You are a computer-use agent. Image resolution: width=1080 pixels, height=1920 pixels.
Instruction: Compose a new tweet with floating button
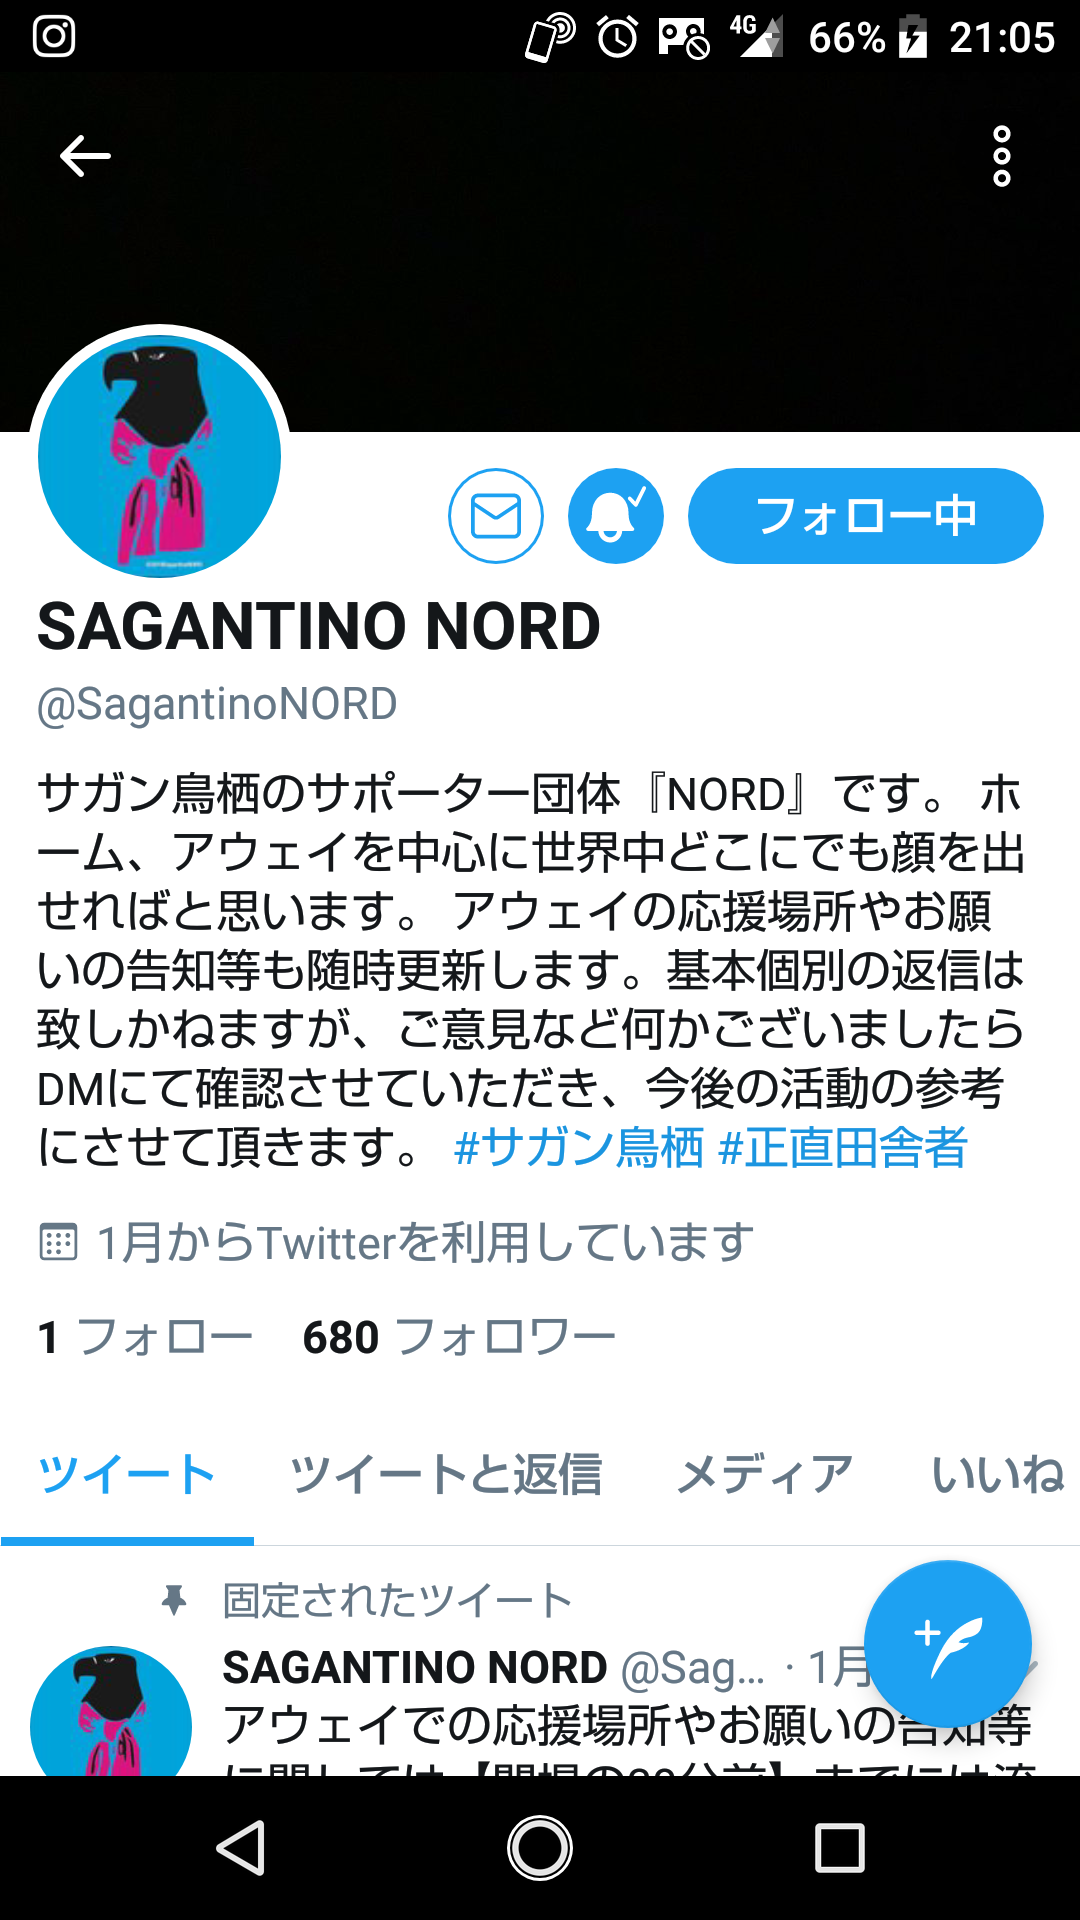[x=948, y=1644]
